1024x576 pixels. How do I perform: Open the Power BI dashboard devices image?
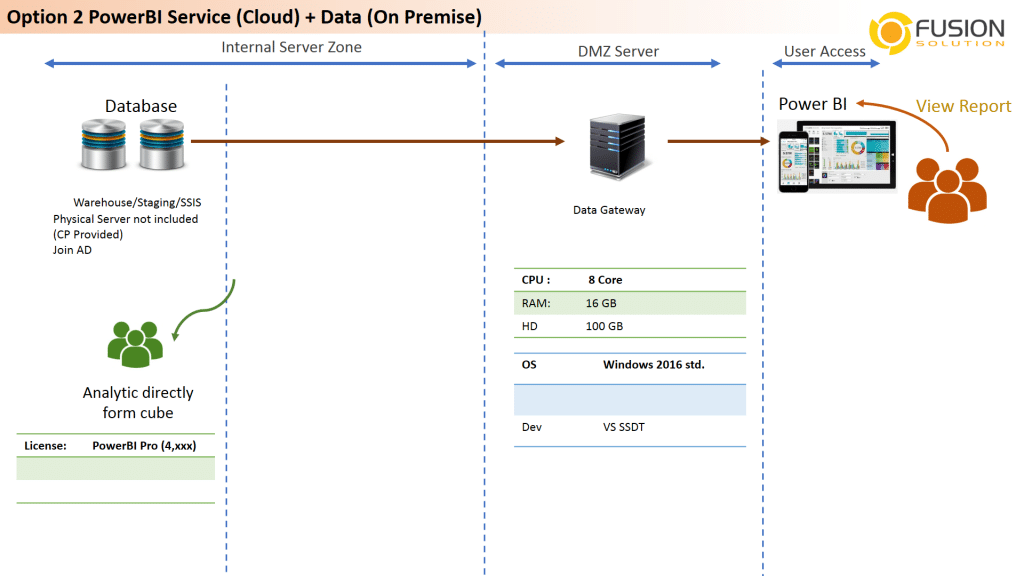coord(837,156)
